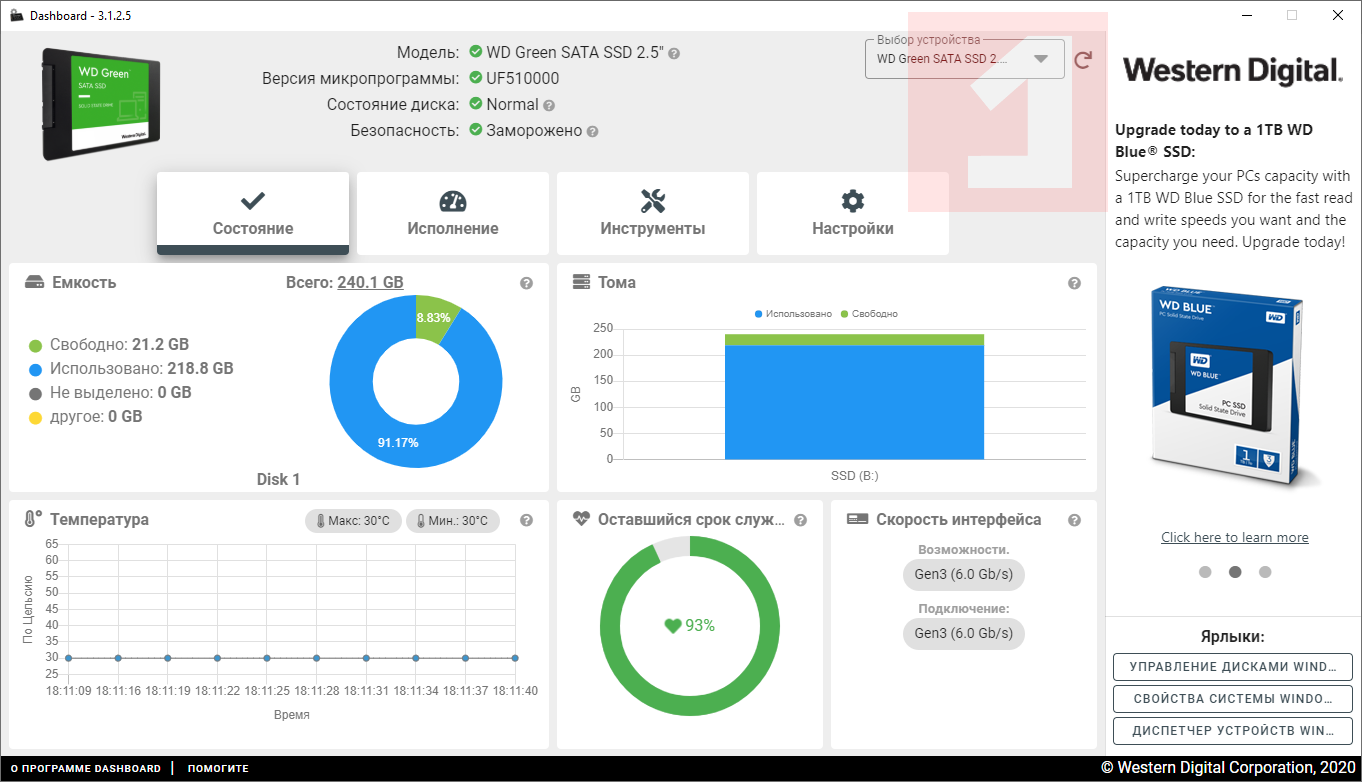Screen dimensions: 1362x782
Task: Select the first carousel dot
Action: (1205, 572)
